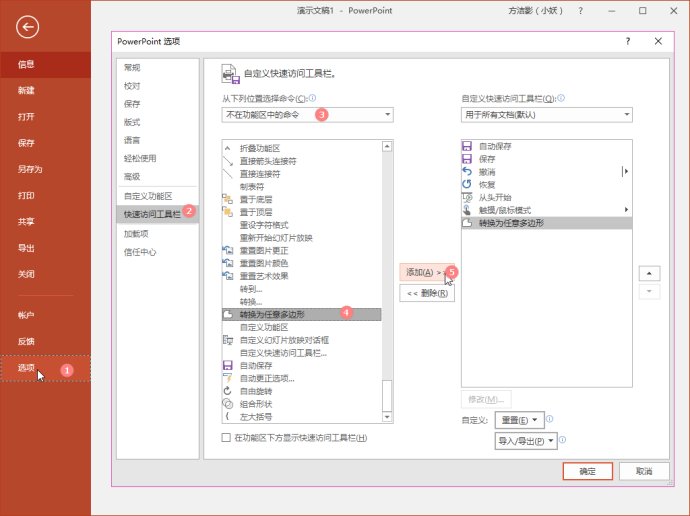Click the command list scroll up arrow
The image size is (690, 516).
click(387, 146)
